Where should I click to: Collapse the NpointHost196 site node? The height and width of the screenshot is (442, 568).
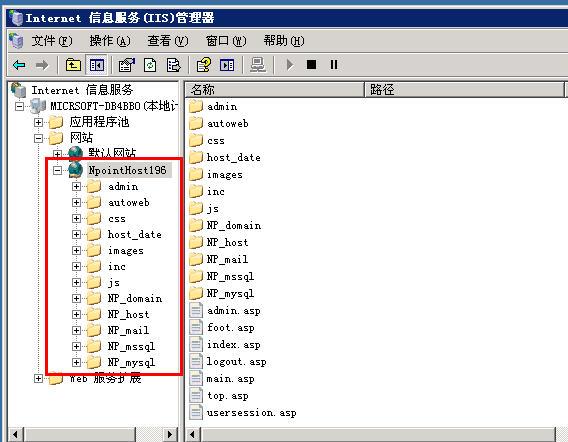[x=57, y=170]
